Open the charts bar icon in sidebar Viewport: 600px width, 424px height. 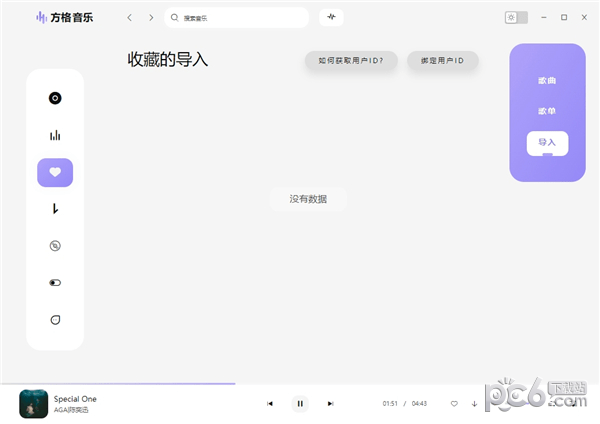coord(55,135)
